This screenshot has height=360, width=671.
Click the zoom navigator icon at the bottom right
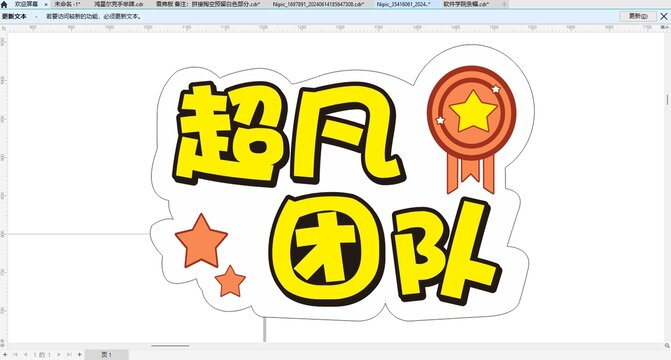point(667,345)
